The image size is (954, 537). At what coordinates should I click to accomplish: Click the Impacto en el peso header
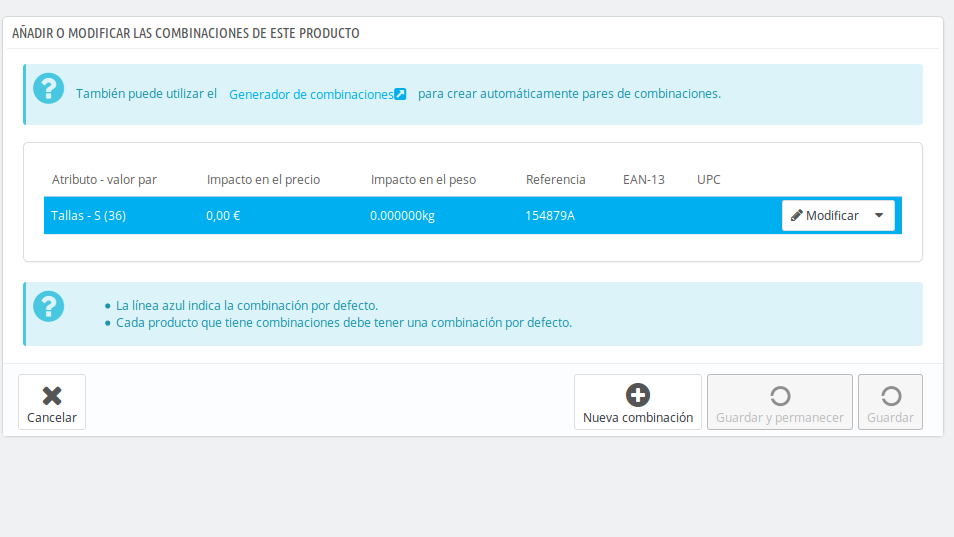tap(423, 179)
